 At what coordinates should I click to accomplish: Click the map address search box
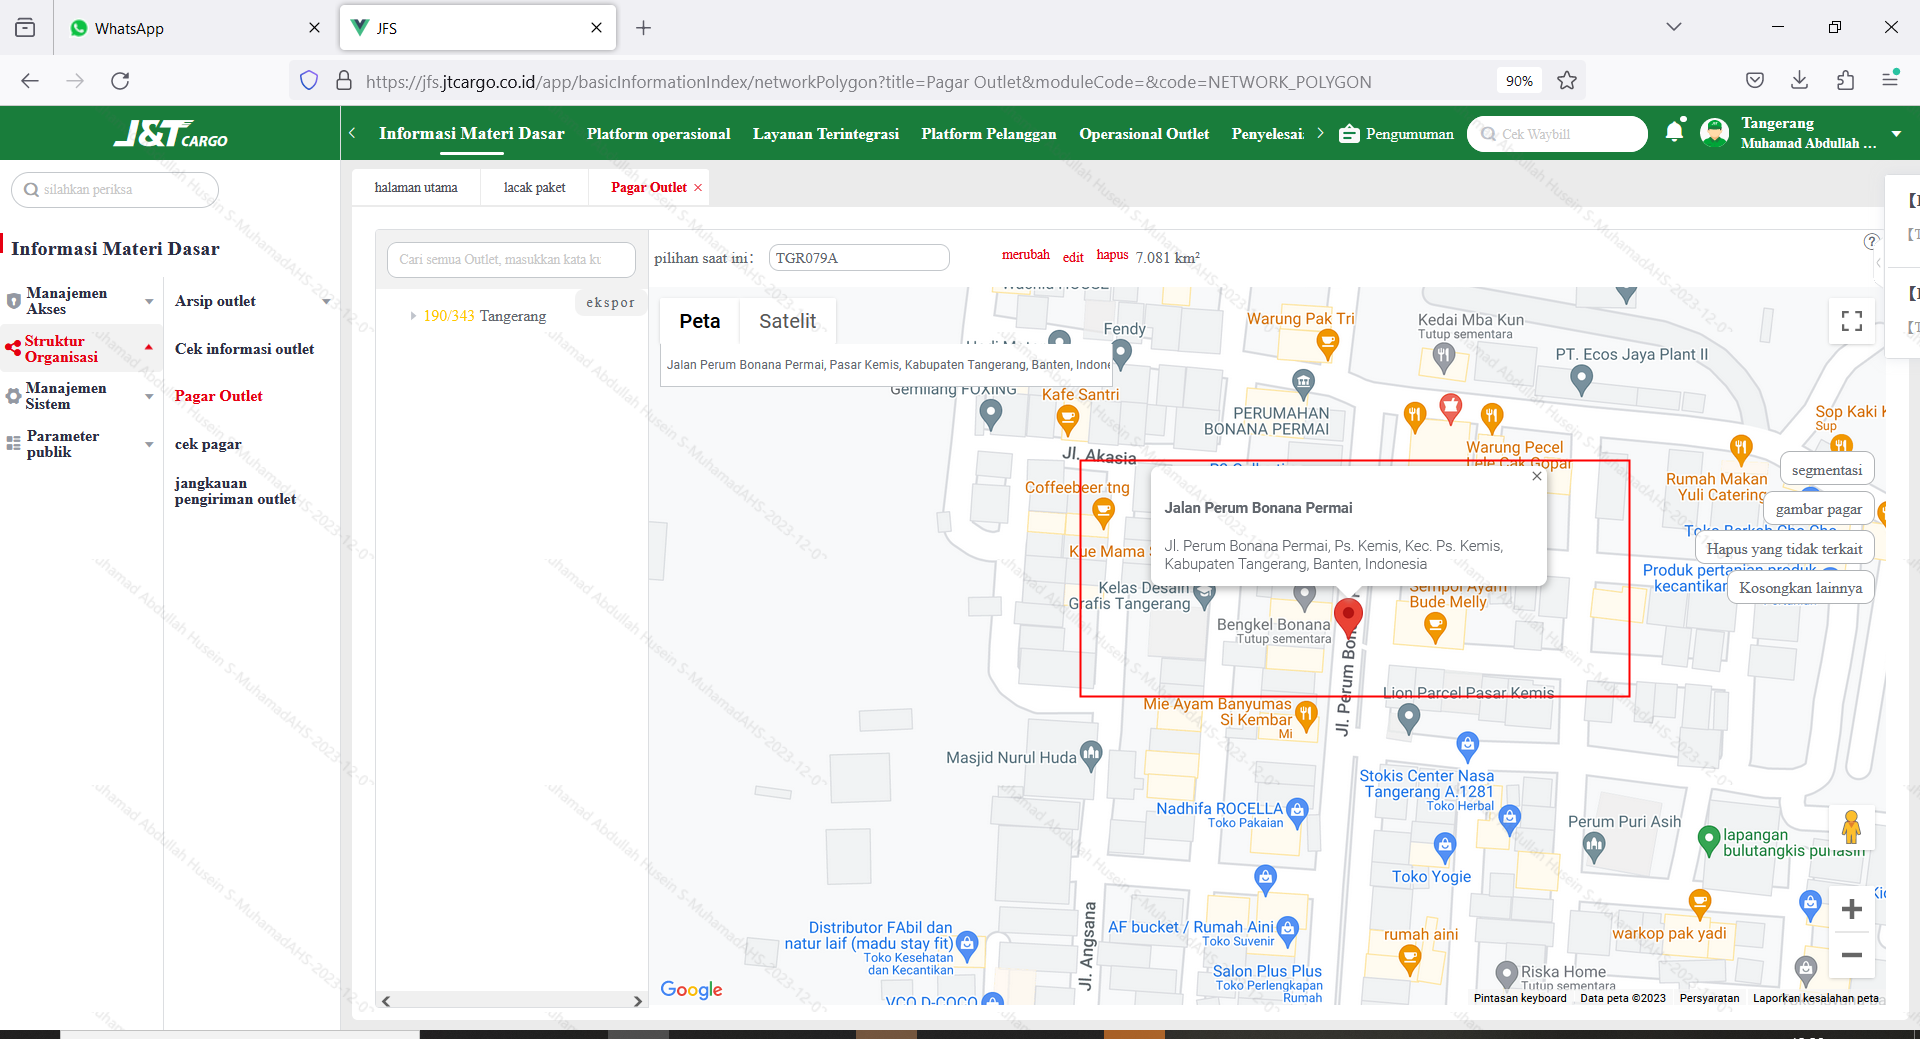click(888, 365)
